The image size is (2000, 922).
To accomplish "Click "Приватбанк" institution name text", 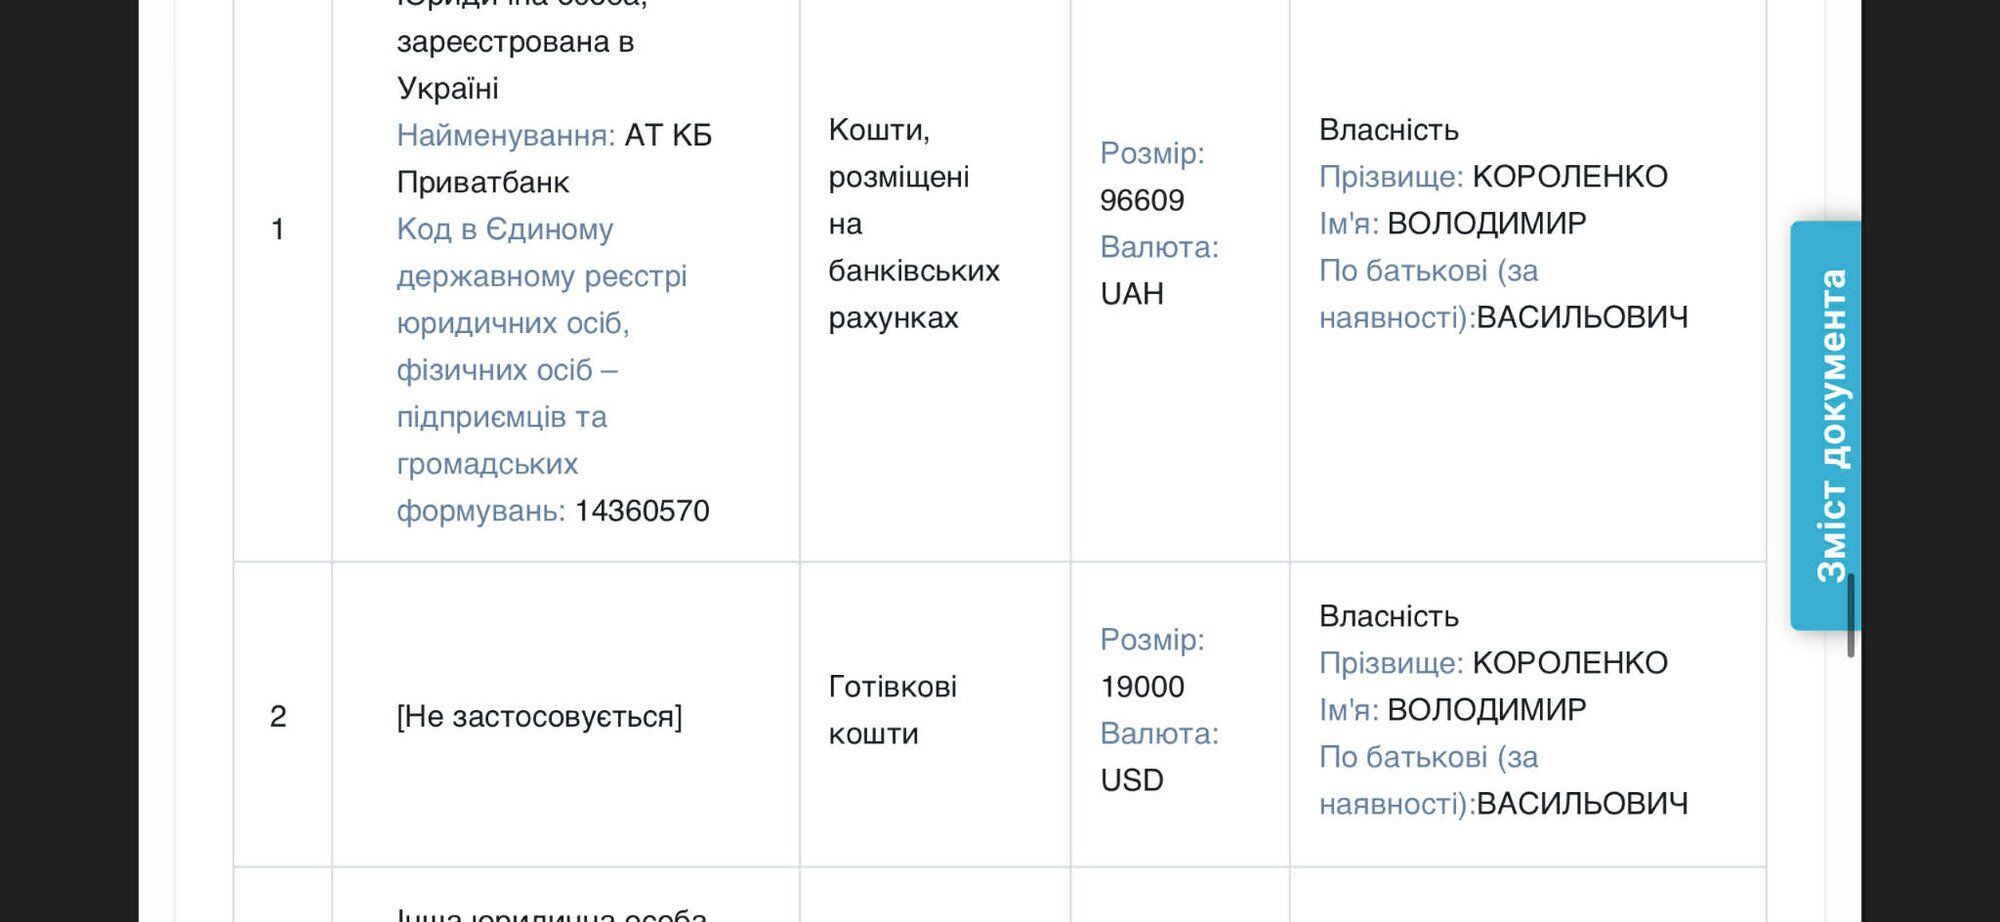I will pyautogui.click(x=483, y=183).
